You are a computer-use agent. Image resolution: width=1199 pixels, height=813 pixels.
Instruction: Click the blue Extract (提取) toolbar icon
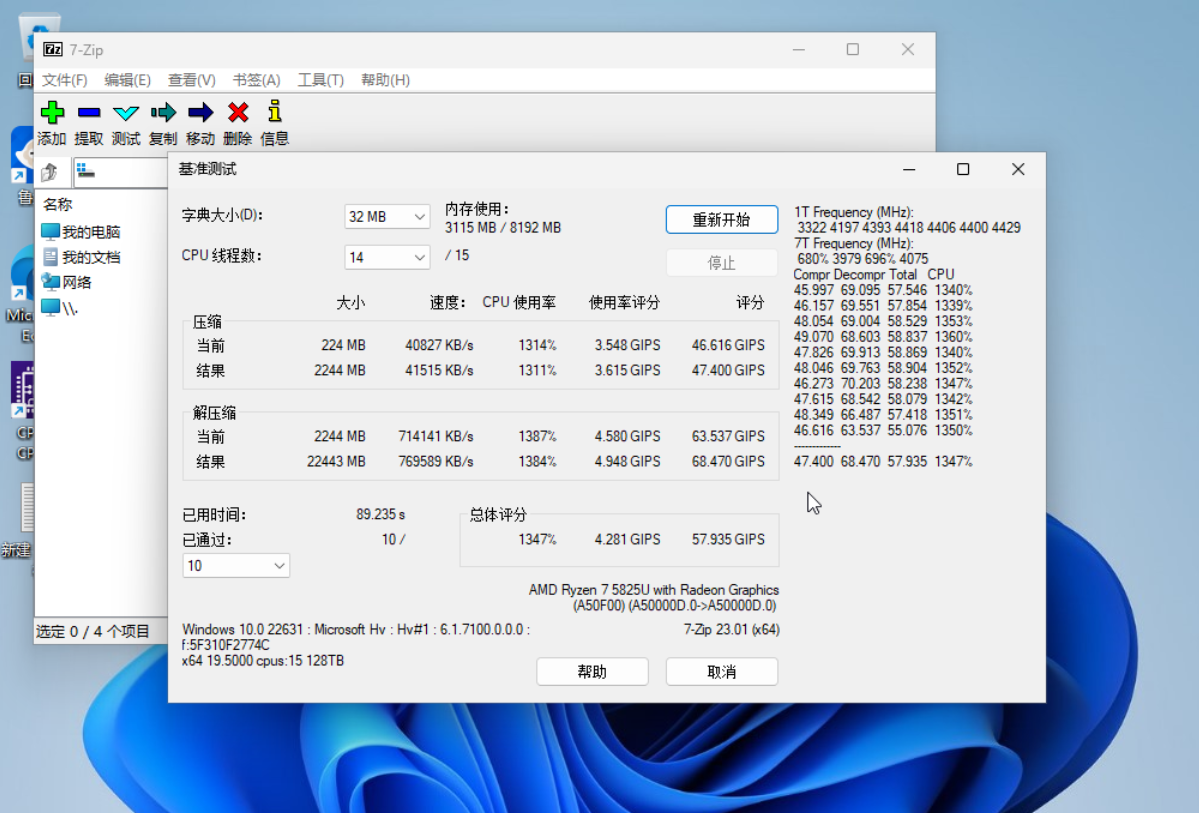tap(89, 112)
